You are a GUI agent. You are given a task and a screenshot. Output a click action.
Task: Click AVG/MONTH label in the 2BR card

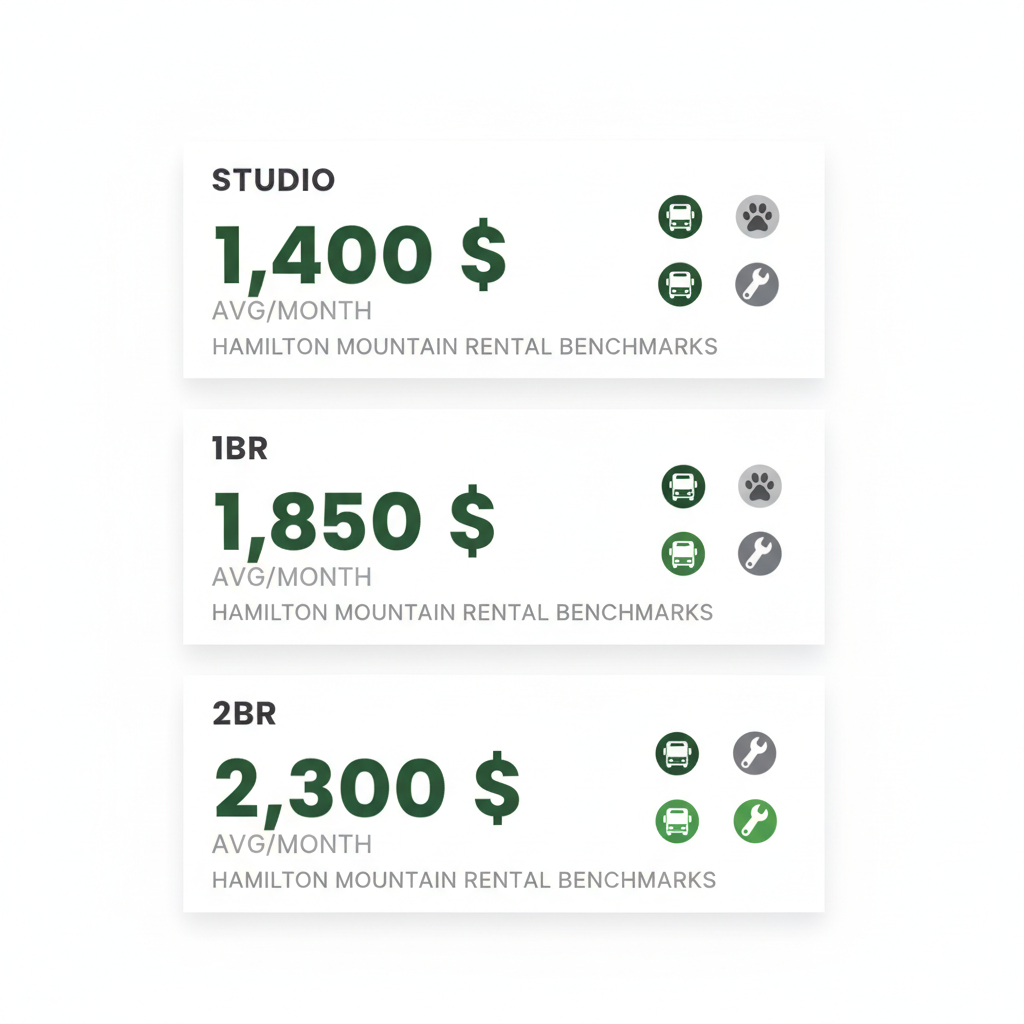[291, 844]
